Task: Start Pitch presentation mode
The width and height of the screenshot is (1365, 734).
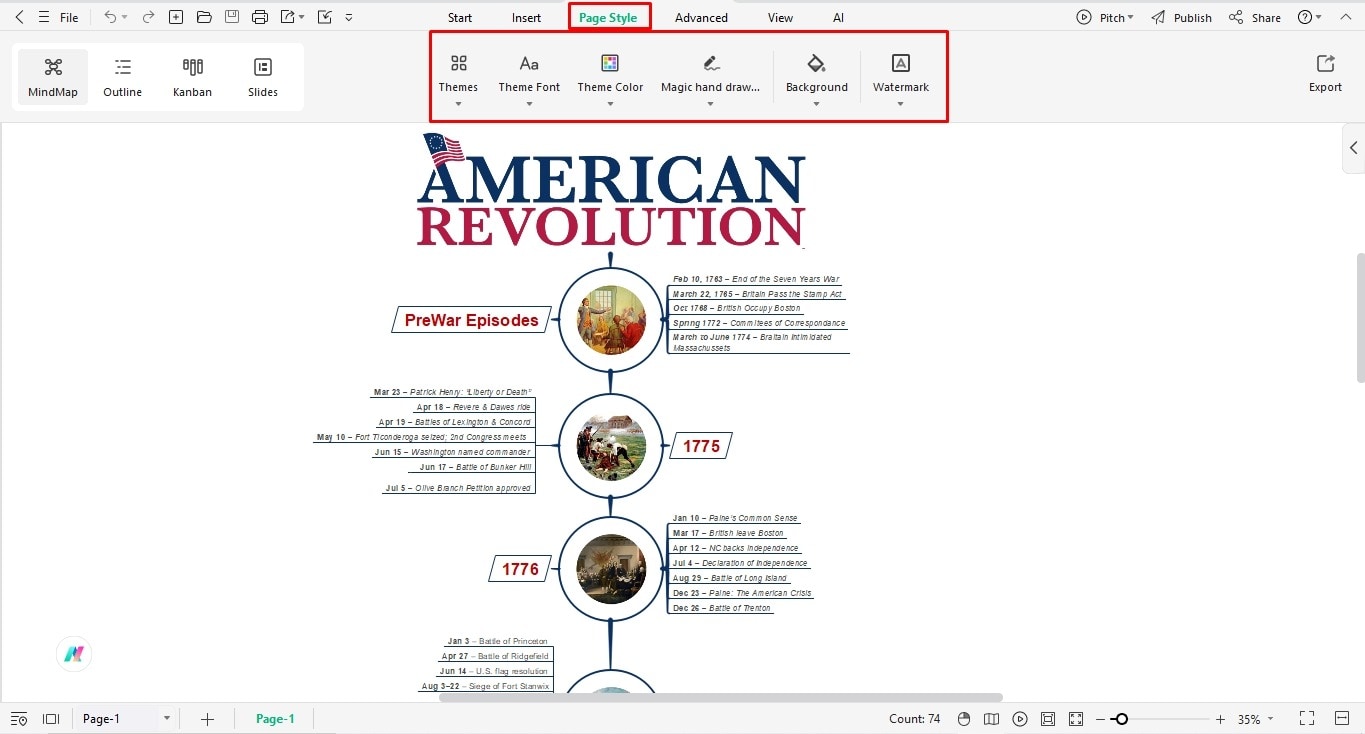Action: pyautogui.click(x=1105, y=17)
